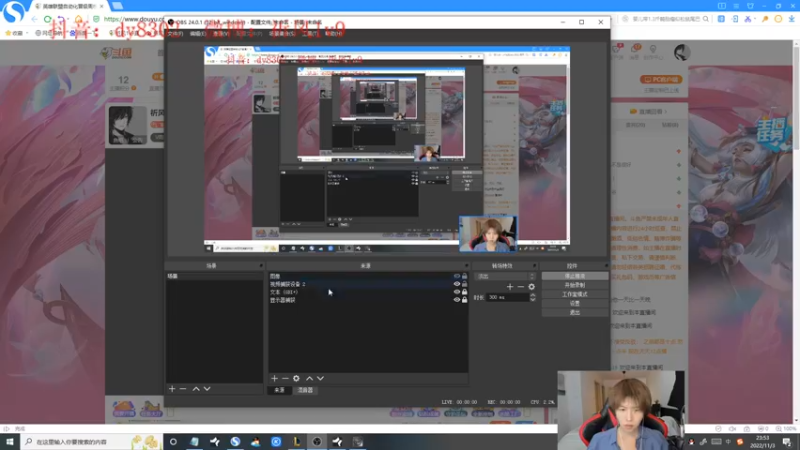Open the 淡出 transition type dropdown
Viewport: 800px width, 450px height.
505,276
